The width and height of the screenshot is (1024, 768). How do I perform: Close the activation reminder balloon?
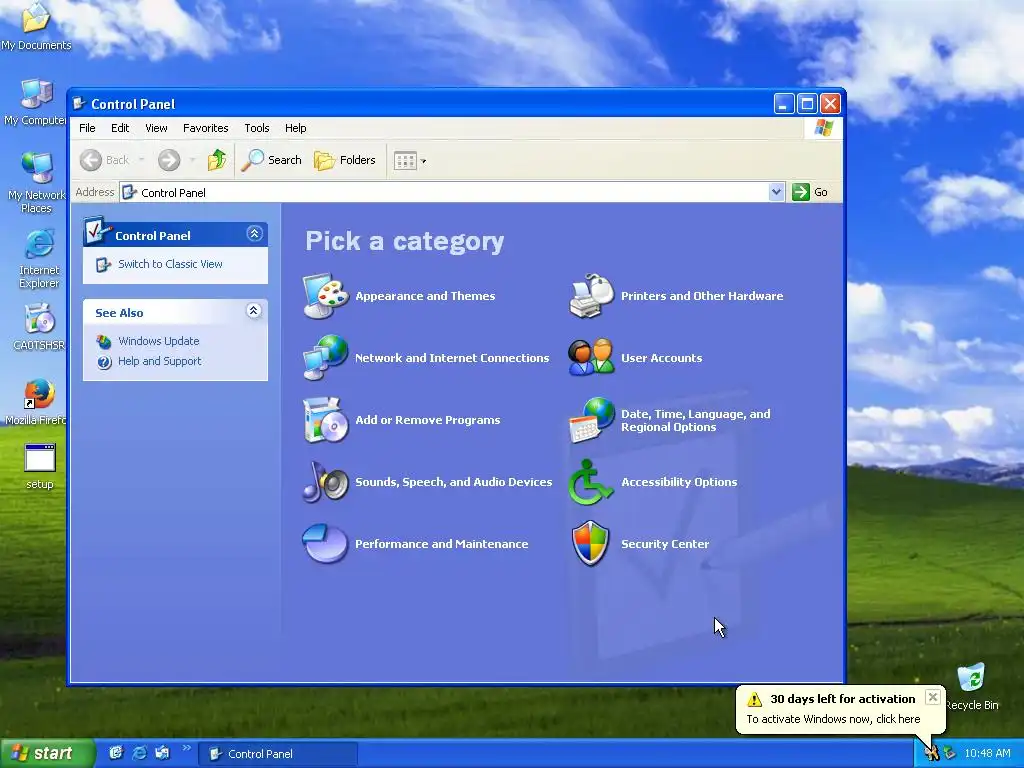click(933, 697)
